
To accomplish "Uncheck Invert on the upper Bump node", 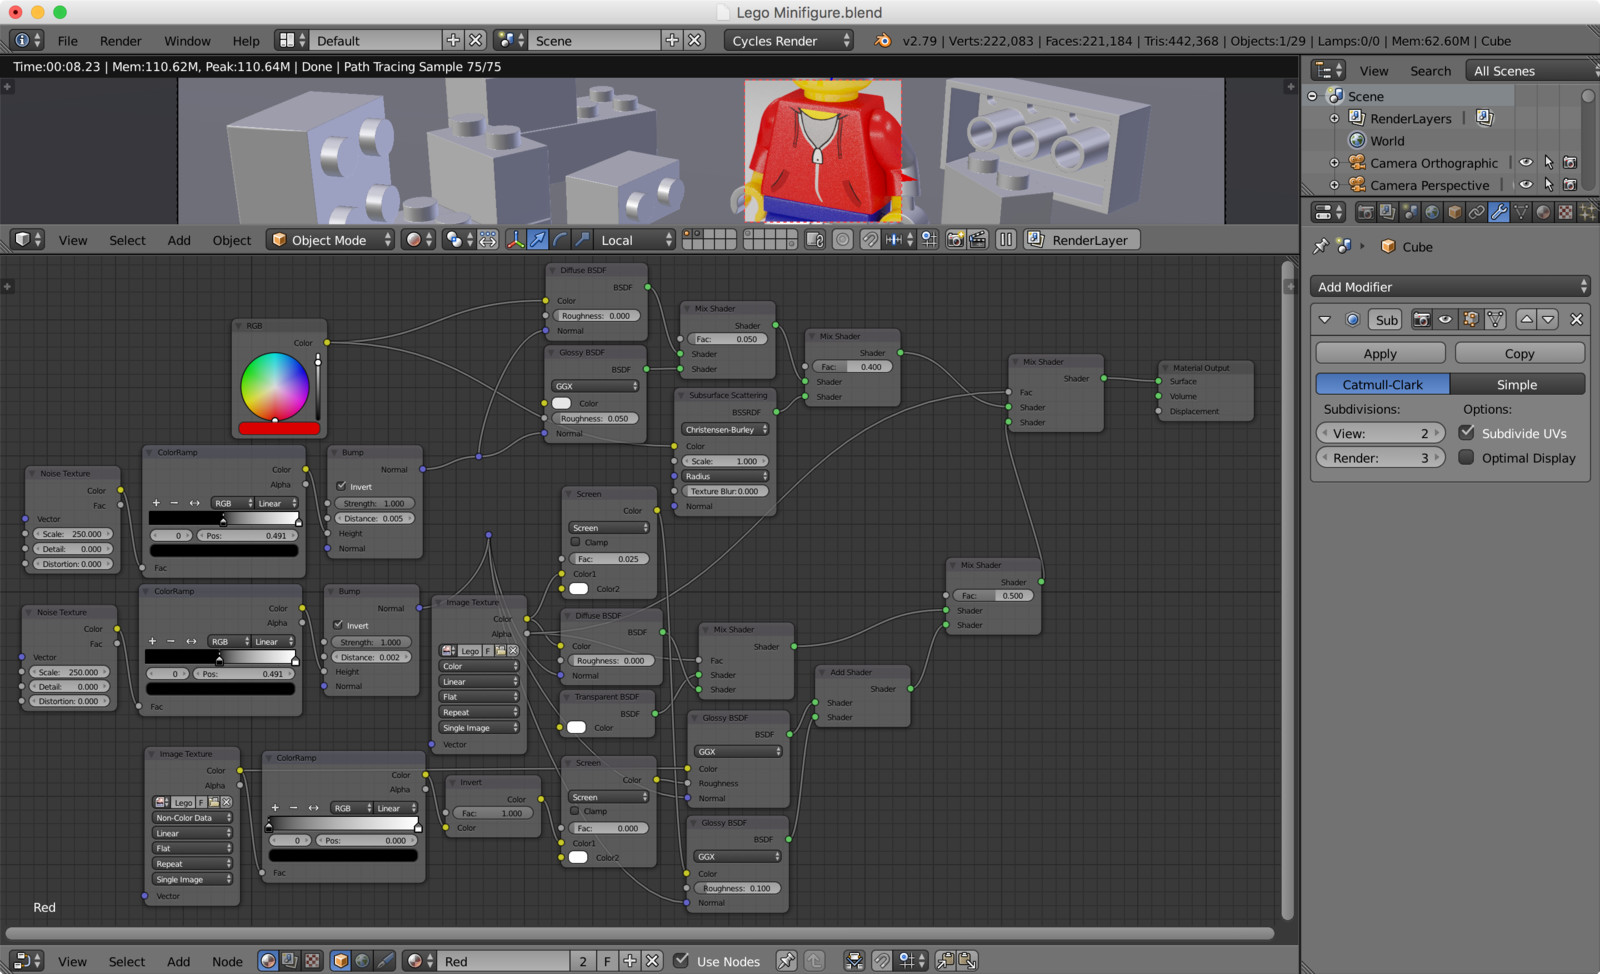I will [x=341, y=486].
